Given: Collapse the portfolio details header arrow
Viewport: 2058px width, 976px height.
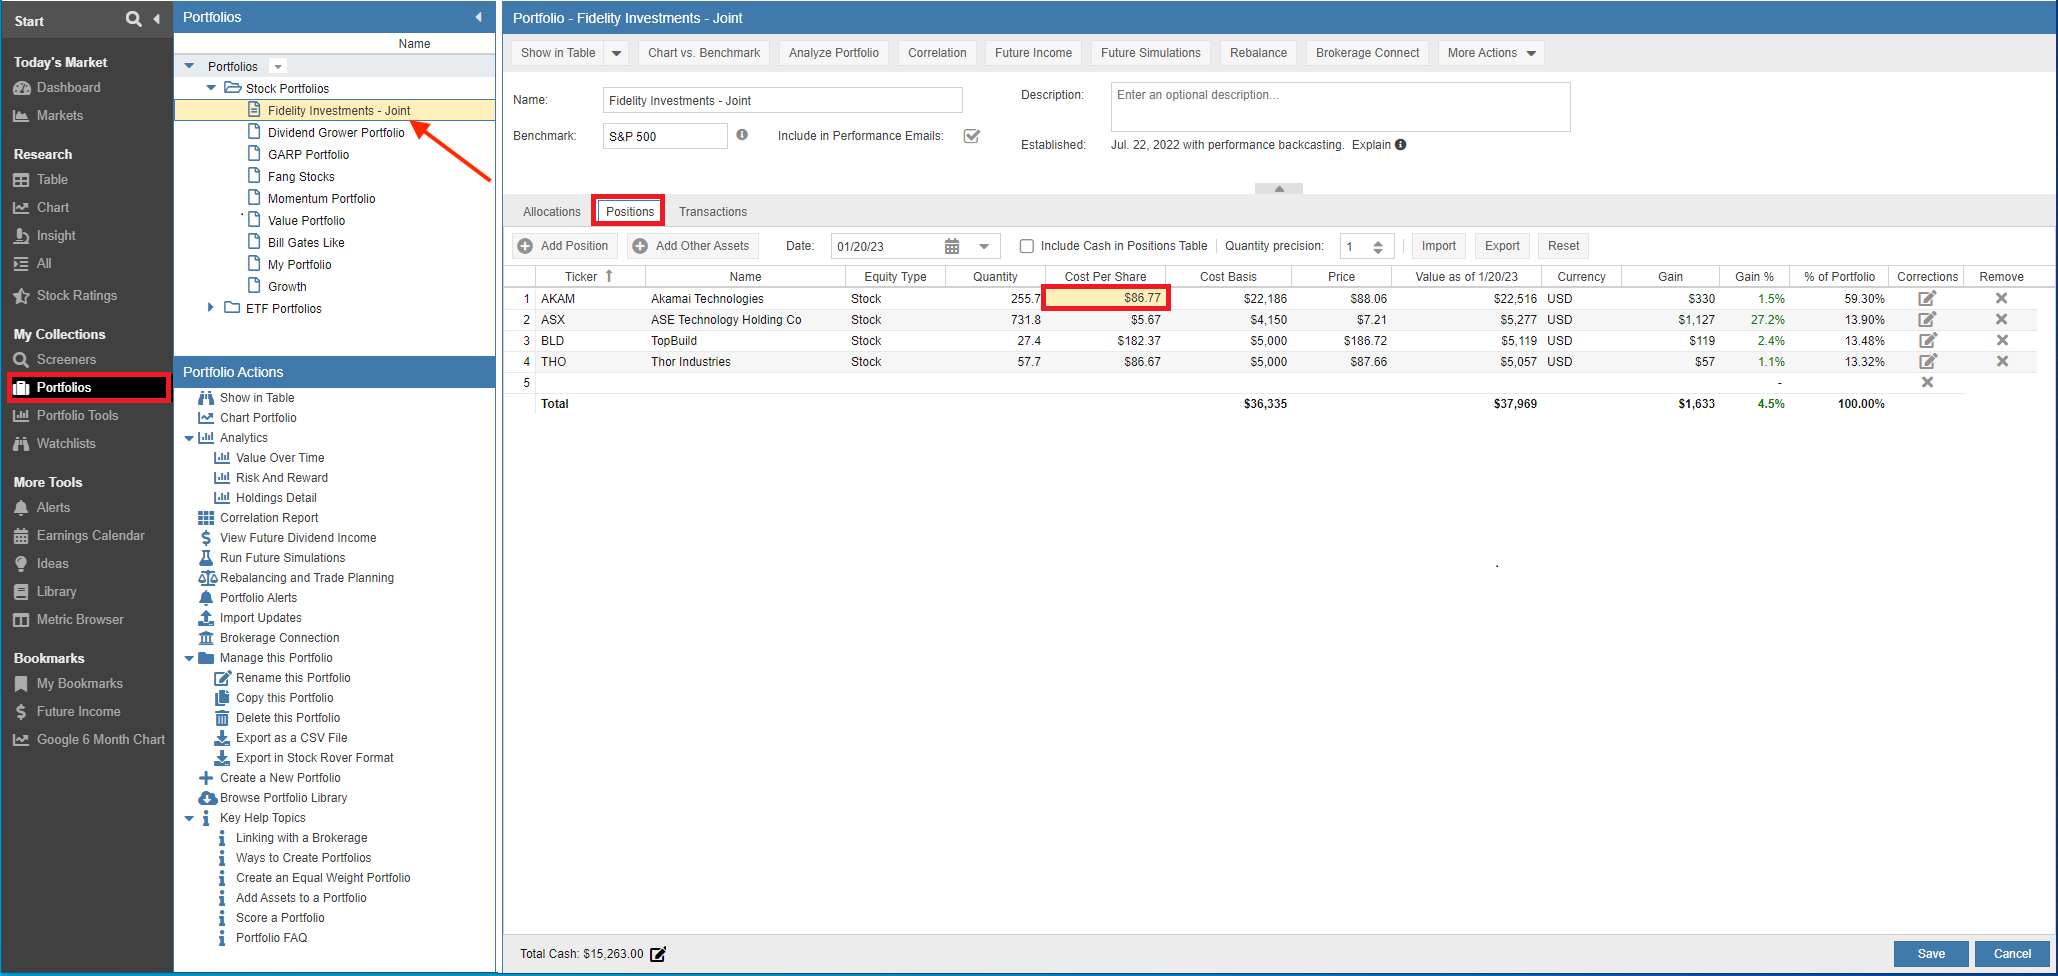Looking at the screenshot, I should (1279, 188).
